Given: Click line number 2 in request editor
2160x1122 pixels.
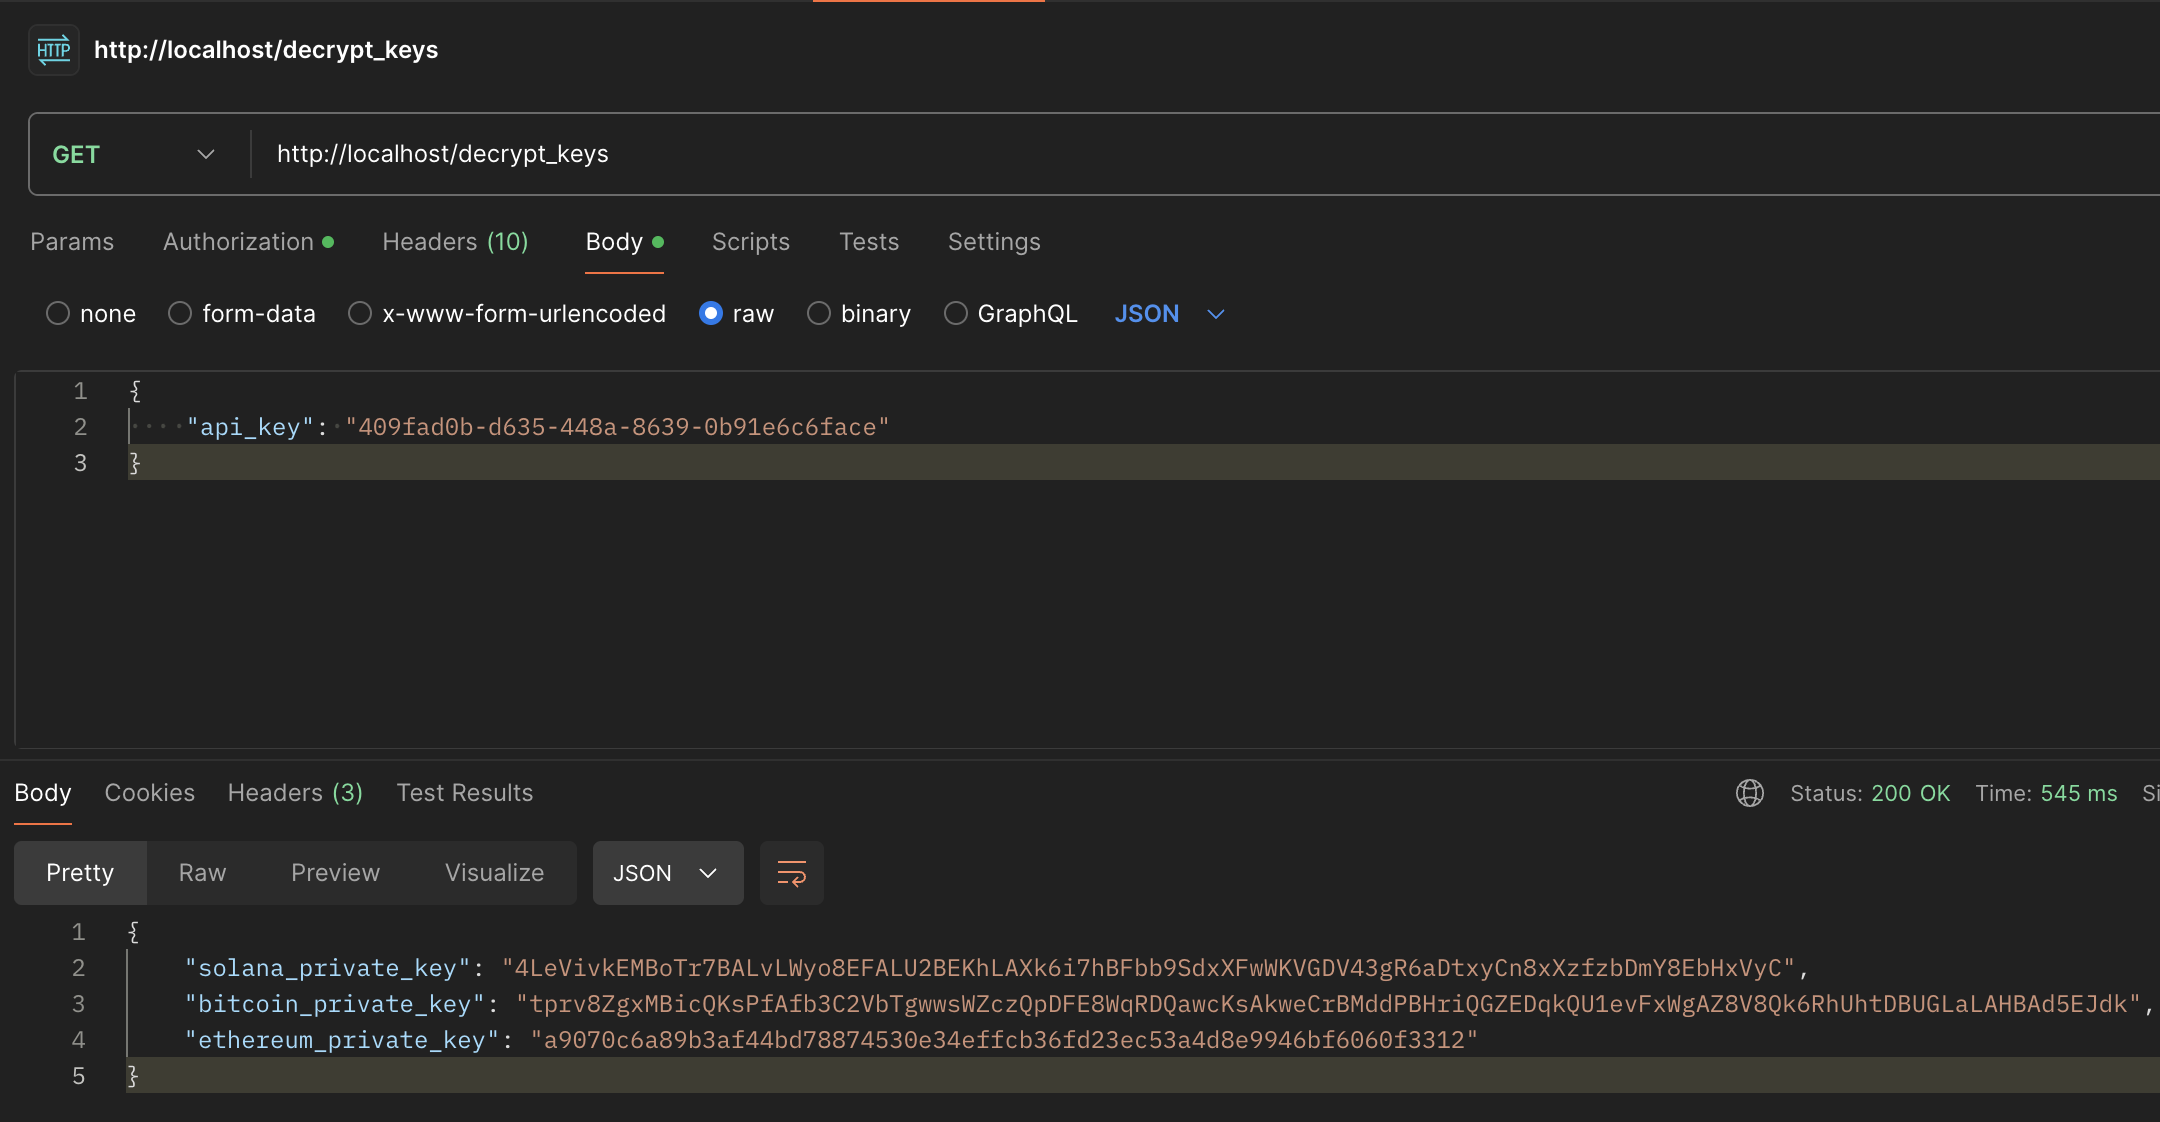Looking at the screenshot, I should click(81, 427).
